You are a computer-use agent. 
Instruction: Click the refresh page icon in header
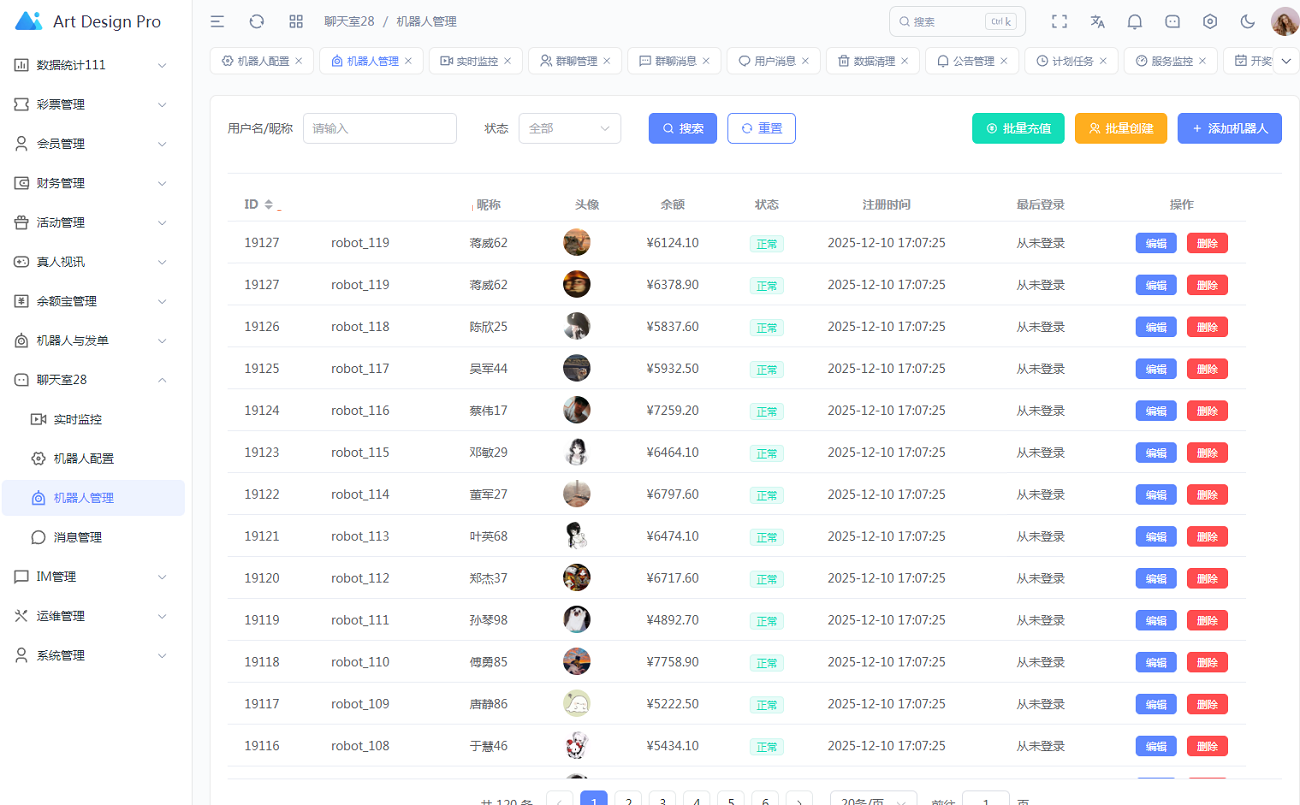(257, 21)
